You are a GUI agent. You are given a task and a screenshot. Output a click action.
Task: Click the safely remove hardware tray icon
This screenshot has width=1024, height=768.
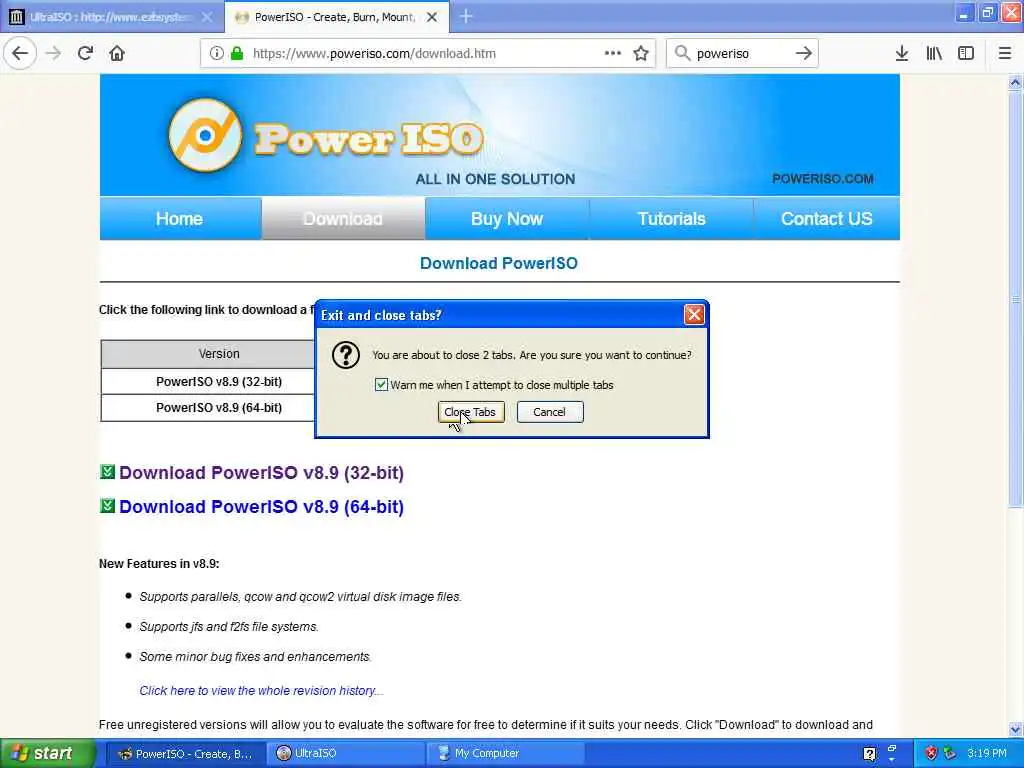pyautogui.click(x=950, y=754)
